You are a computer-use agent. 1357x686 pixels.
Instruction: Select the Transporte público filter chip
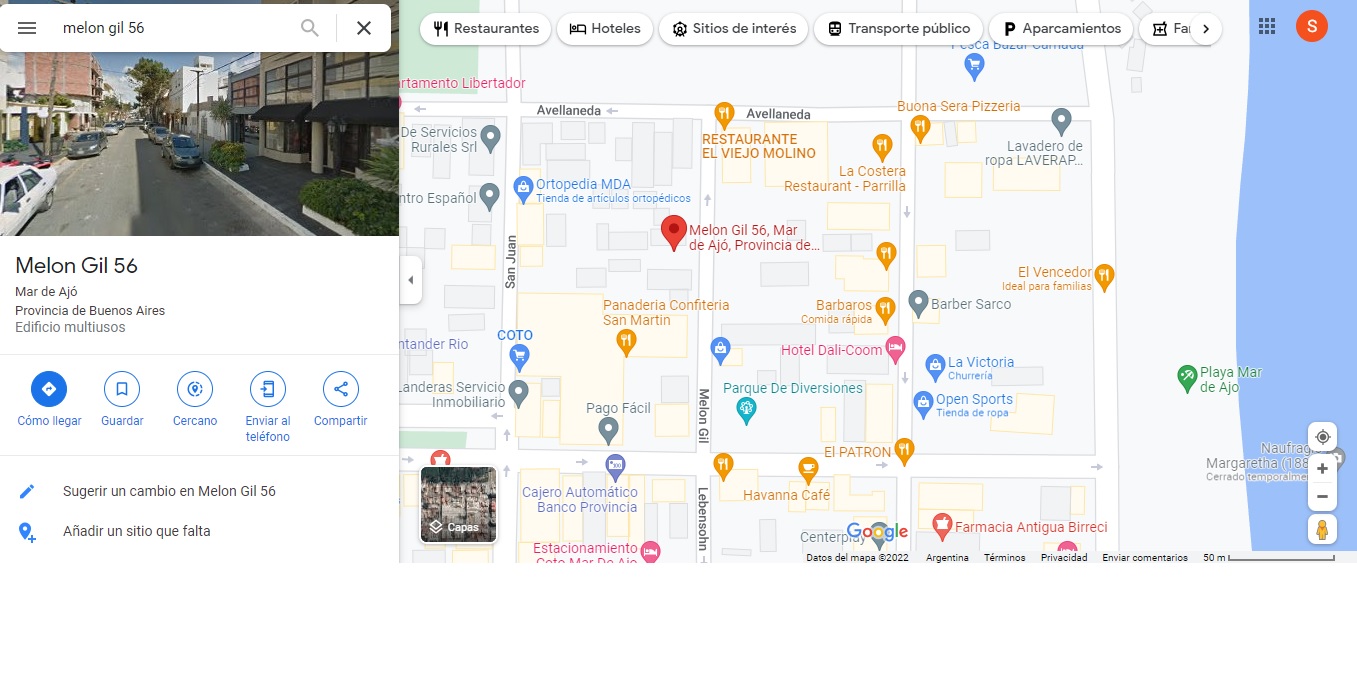(x=897, y=29)
